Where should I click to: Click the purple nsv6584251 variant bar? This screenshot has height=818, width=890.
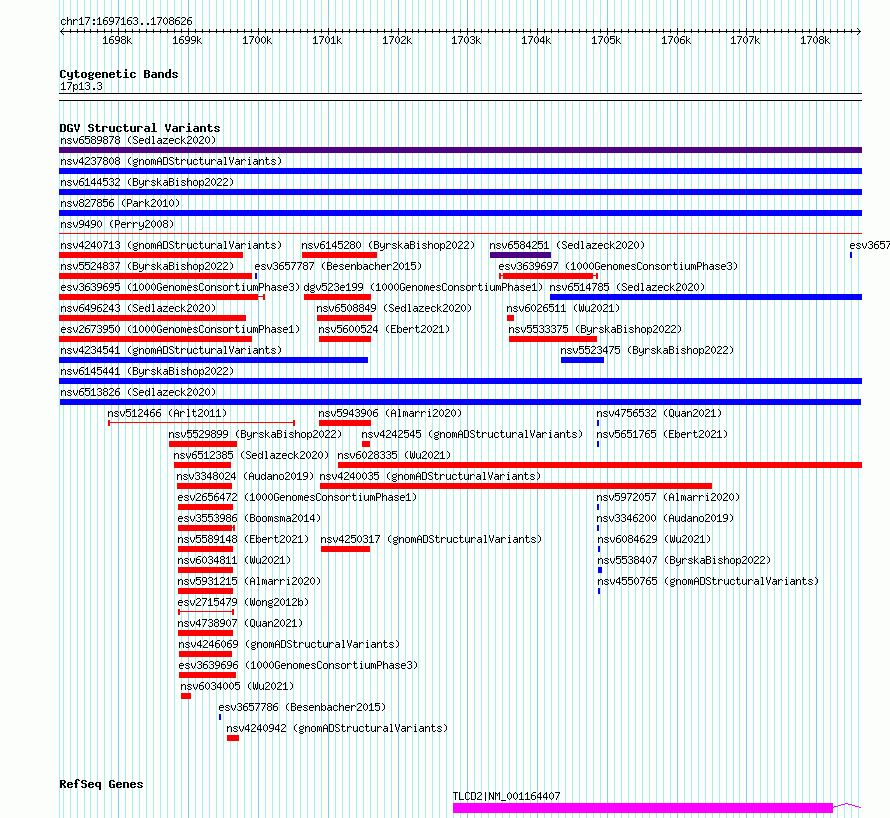click(520, 255)
